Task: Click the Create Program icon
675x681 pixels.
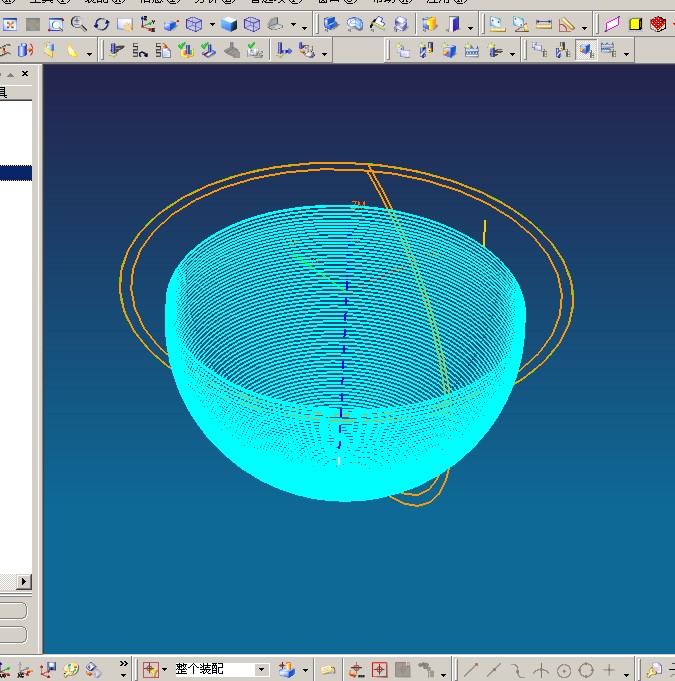Action: pyautogui.click(x=403, y=50)
